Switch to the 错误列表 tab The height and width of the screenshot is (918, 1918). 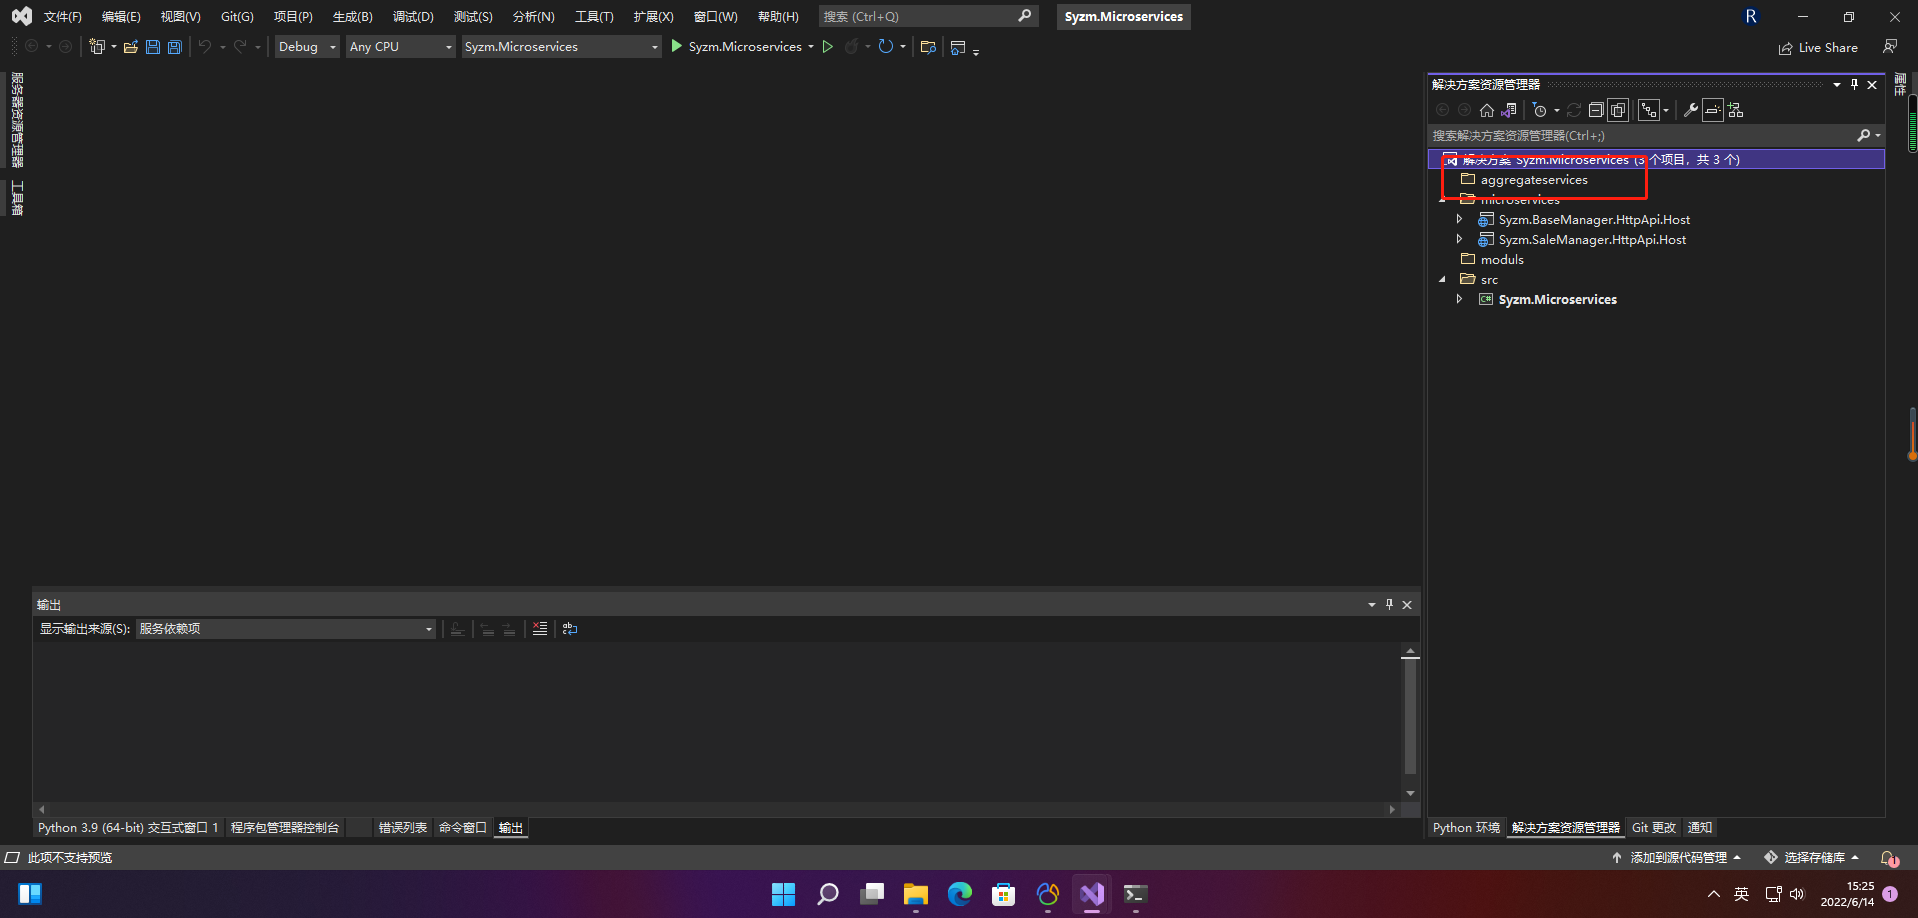tap(403, 828)
